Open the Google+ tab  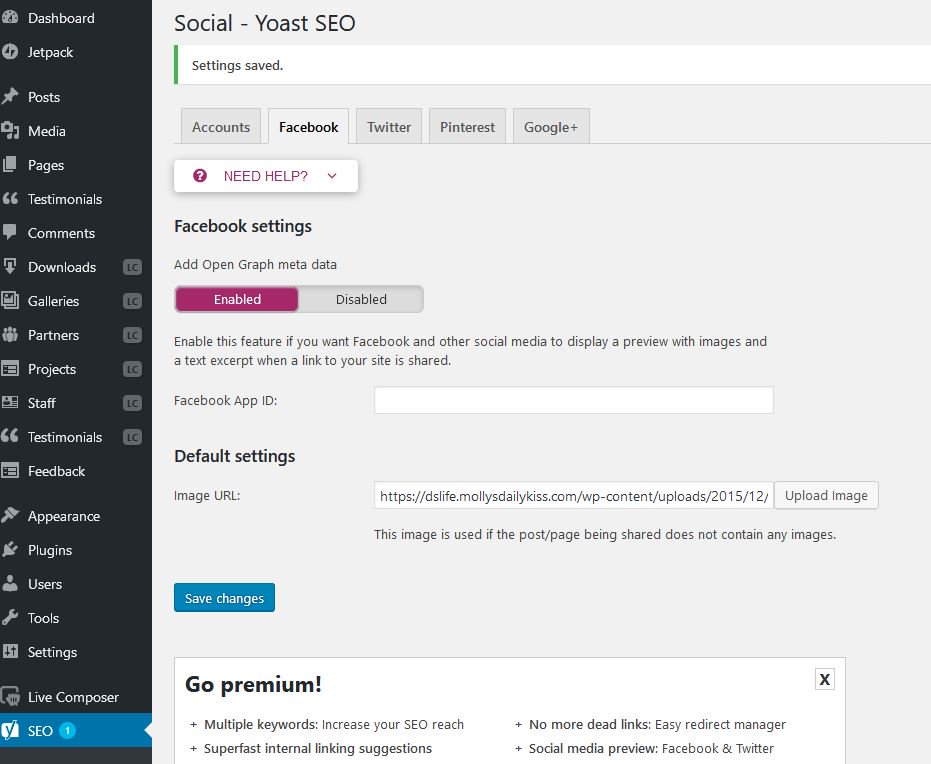coord(551,126)
